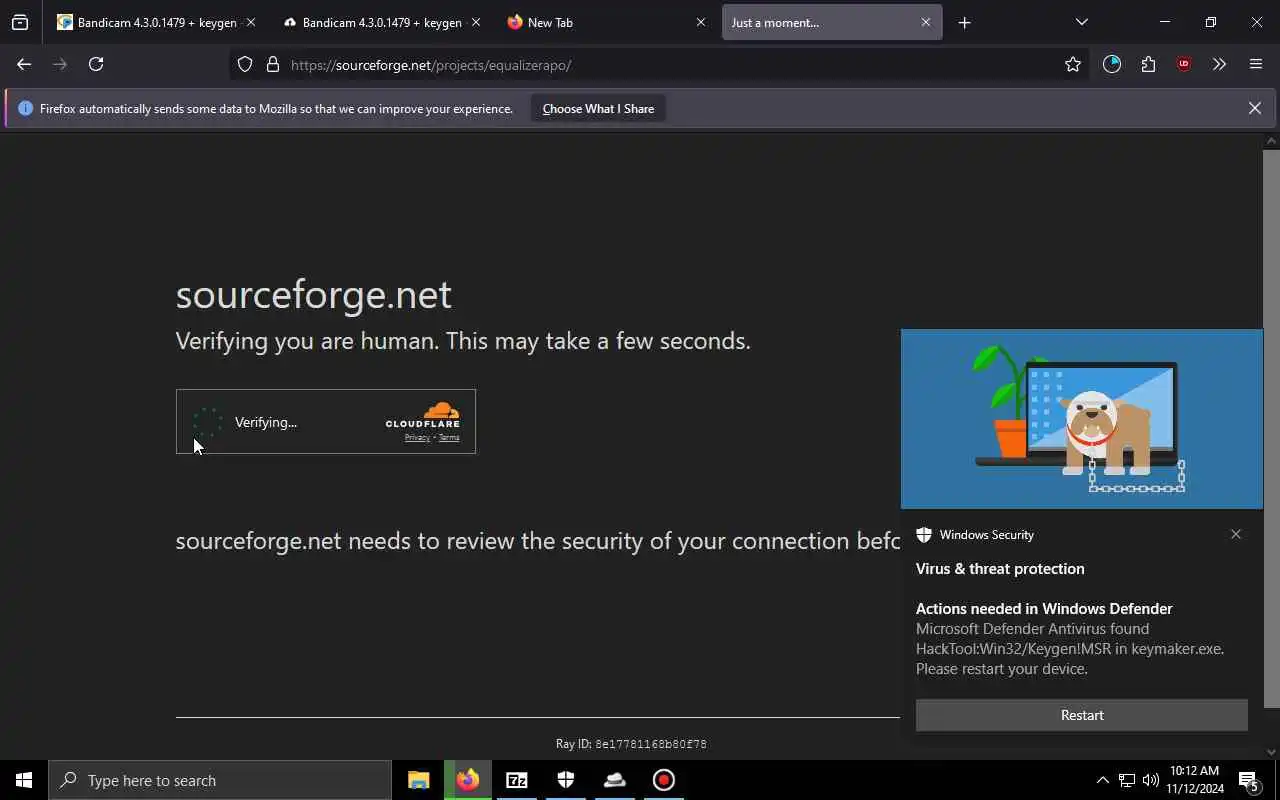Image resolution: width=1280 pixels, height=800 pixels.
Task: Open the white hat app icon in taskbar
Action: (615, 780)
